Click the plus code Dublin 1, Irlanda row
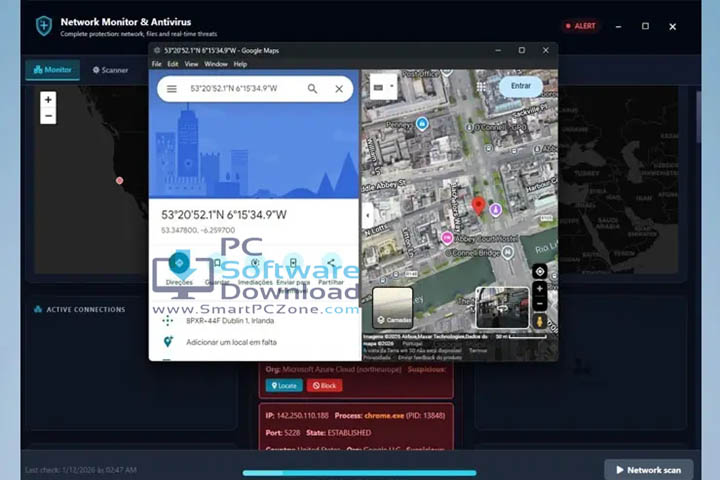Viewport: 720px width, 480px height. click(255, 321)
